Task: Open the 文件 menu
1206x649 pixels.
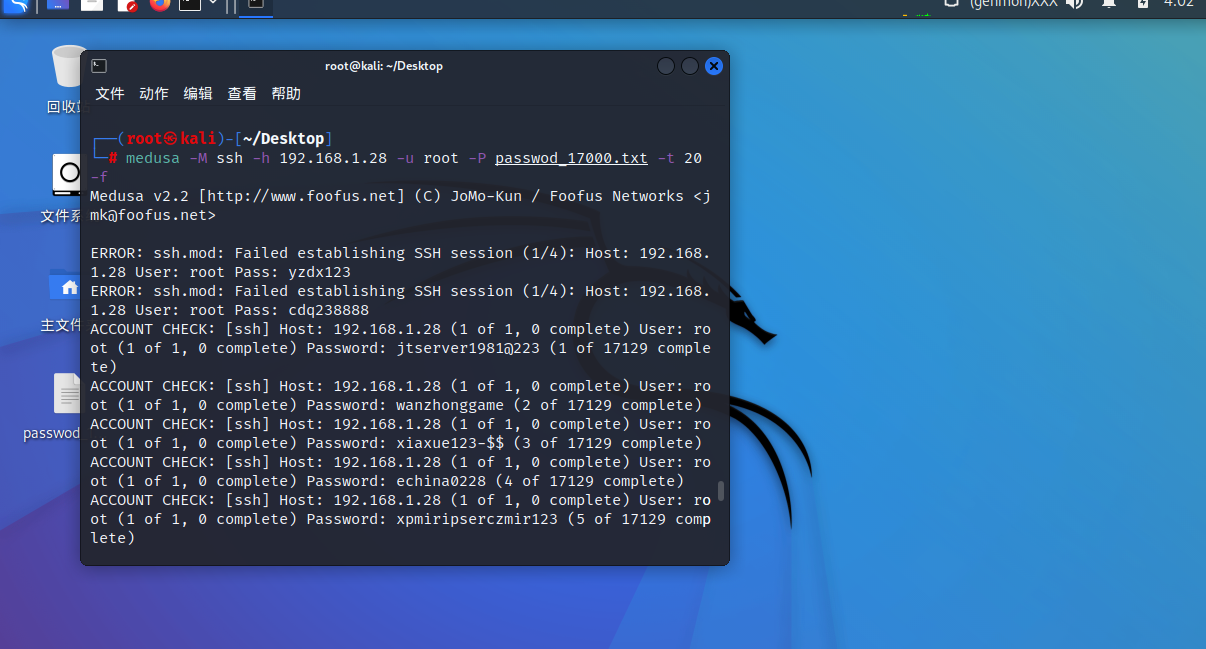Action: pyautogui.click(x=110, y=93)
